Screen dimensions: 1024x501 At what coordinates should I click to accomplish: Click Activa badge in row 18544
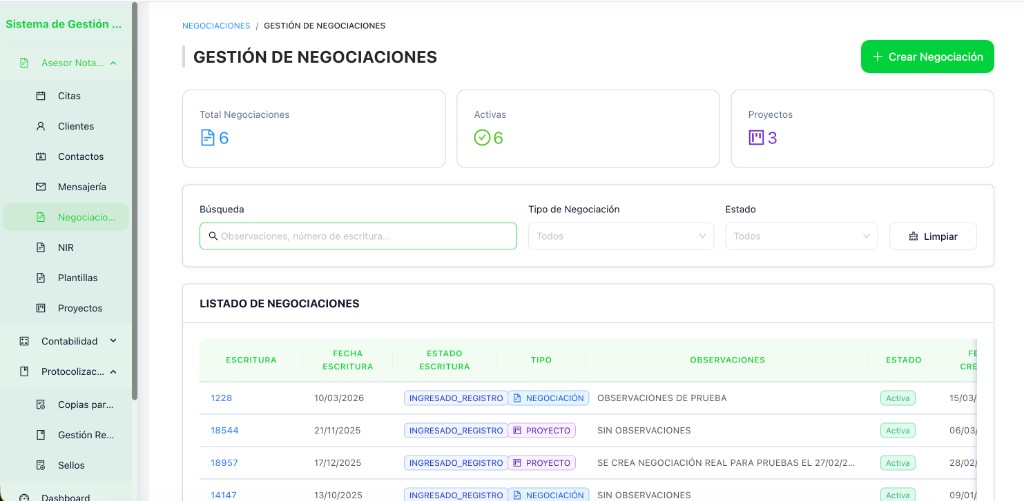898,430
